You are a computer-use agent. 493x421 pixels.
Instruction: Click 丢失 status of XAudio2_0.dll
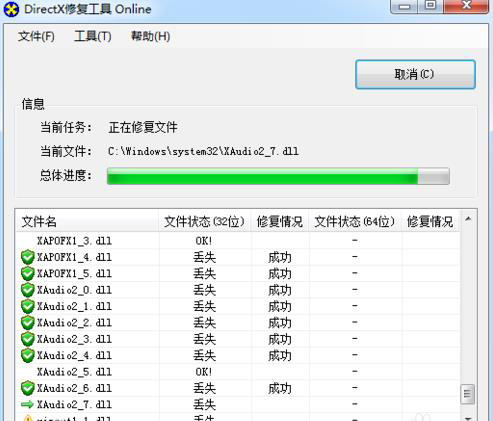[204, 290]
